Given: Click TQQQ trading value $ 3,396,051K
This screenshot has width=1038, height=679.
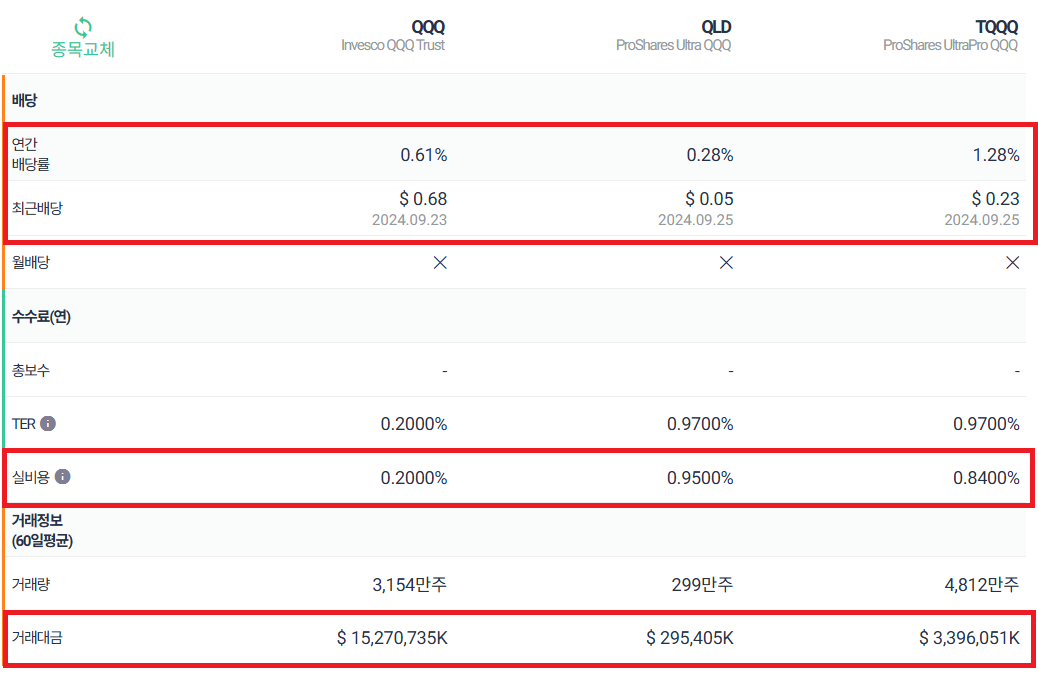Looking at the screenshot, I should [969, 637].
